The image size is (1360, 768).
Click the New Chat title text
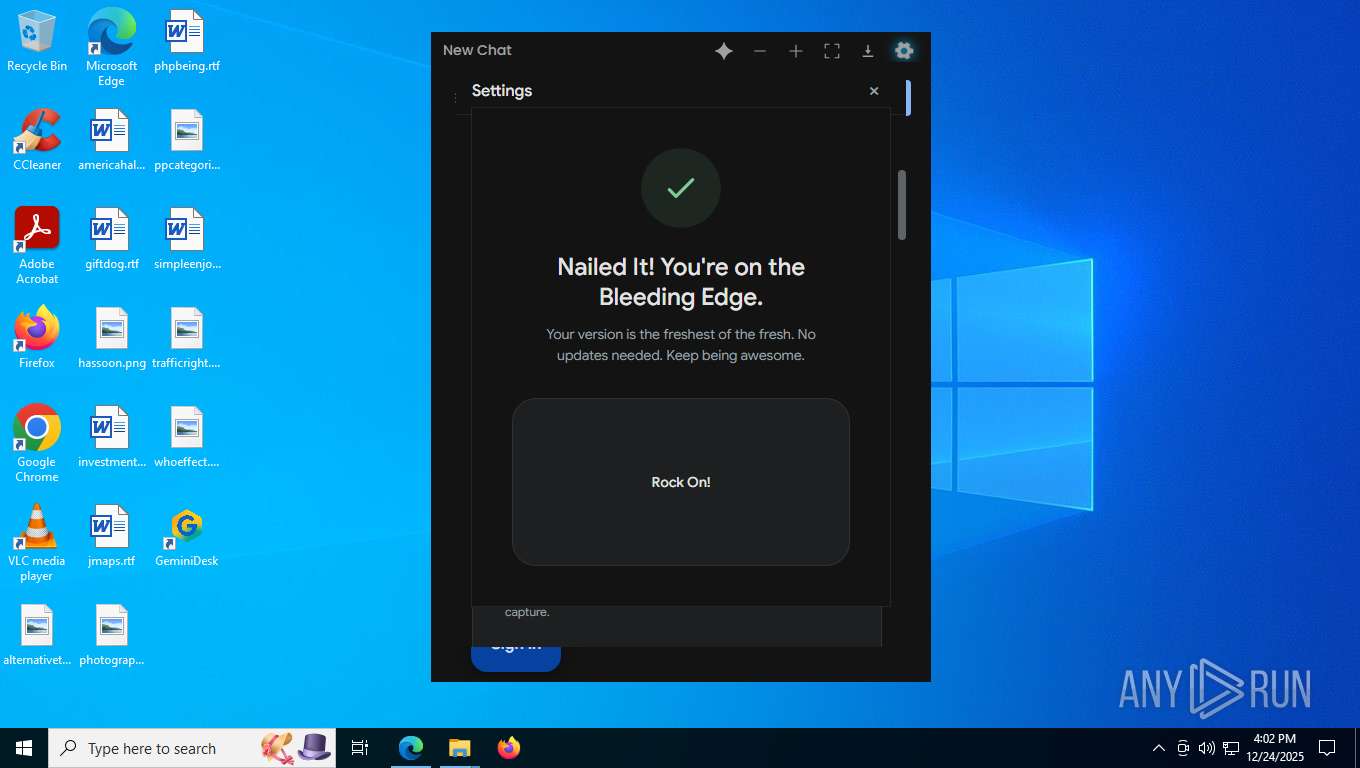tap(477, 50)
